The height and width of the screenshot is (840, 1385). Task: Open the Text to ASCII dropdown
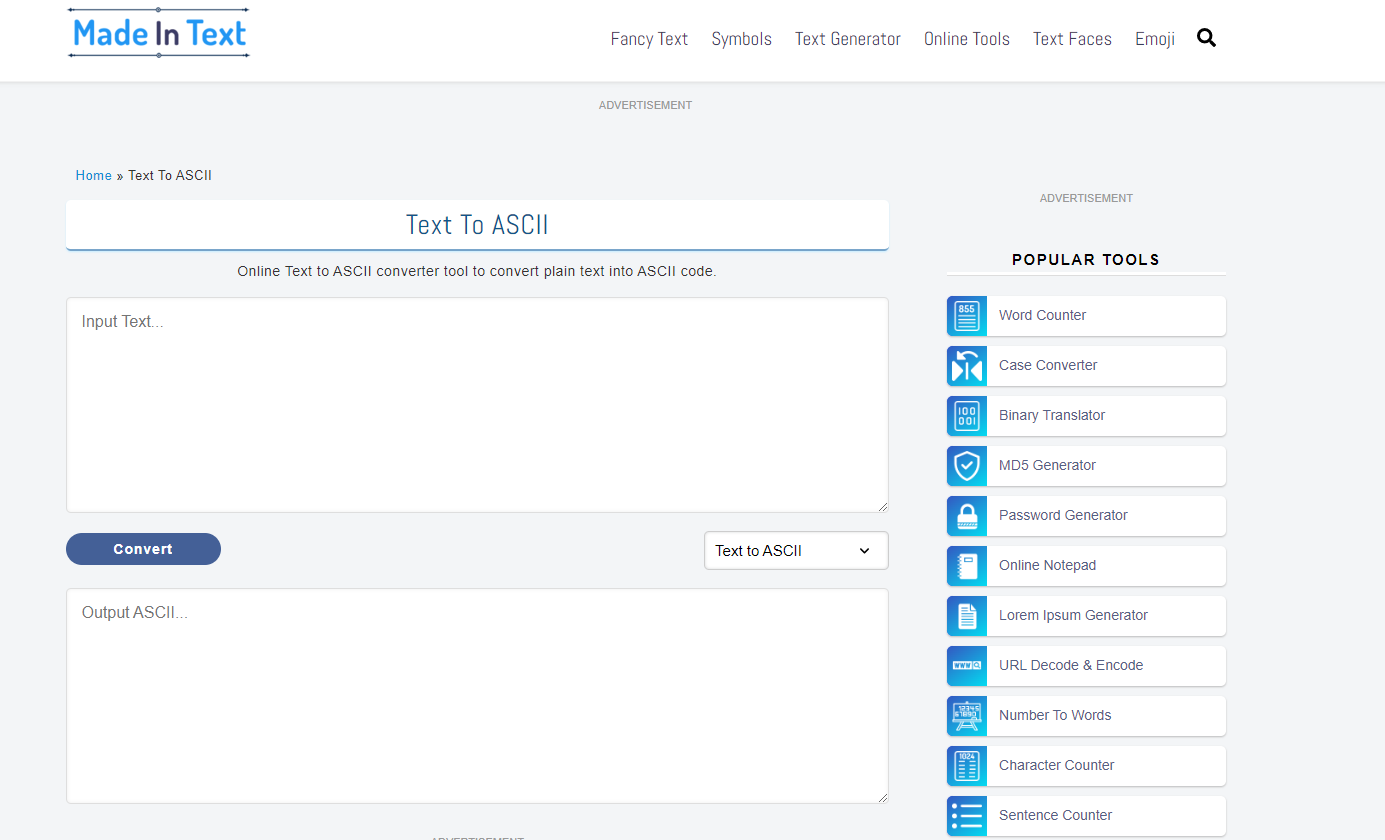click(x=796, y=550)
